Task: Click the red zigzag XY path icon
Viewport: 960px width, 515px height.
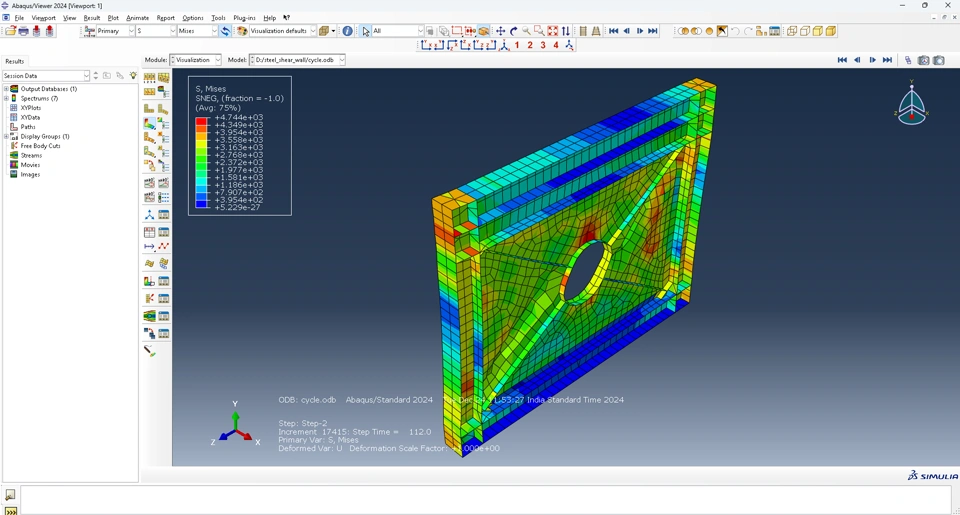Action: click(163, 246)
